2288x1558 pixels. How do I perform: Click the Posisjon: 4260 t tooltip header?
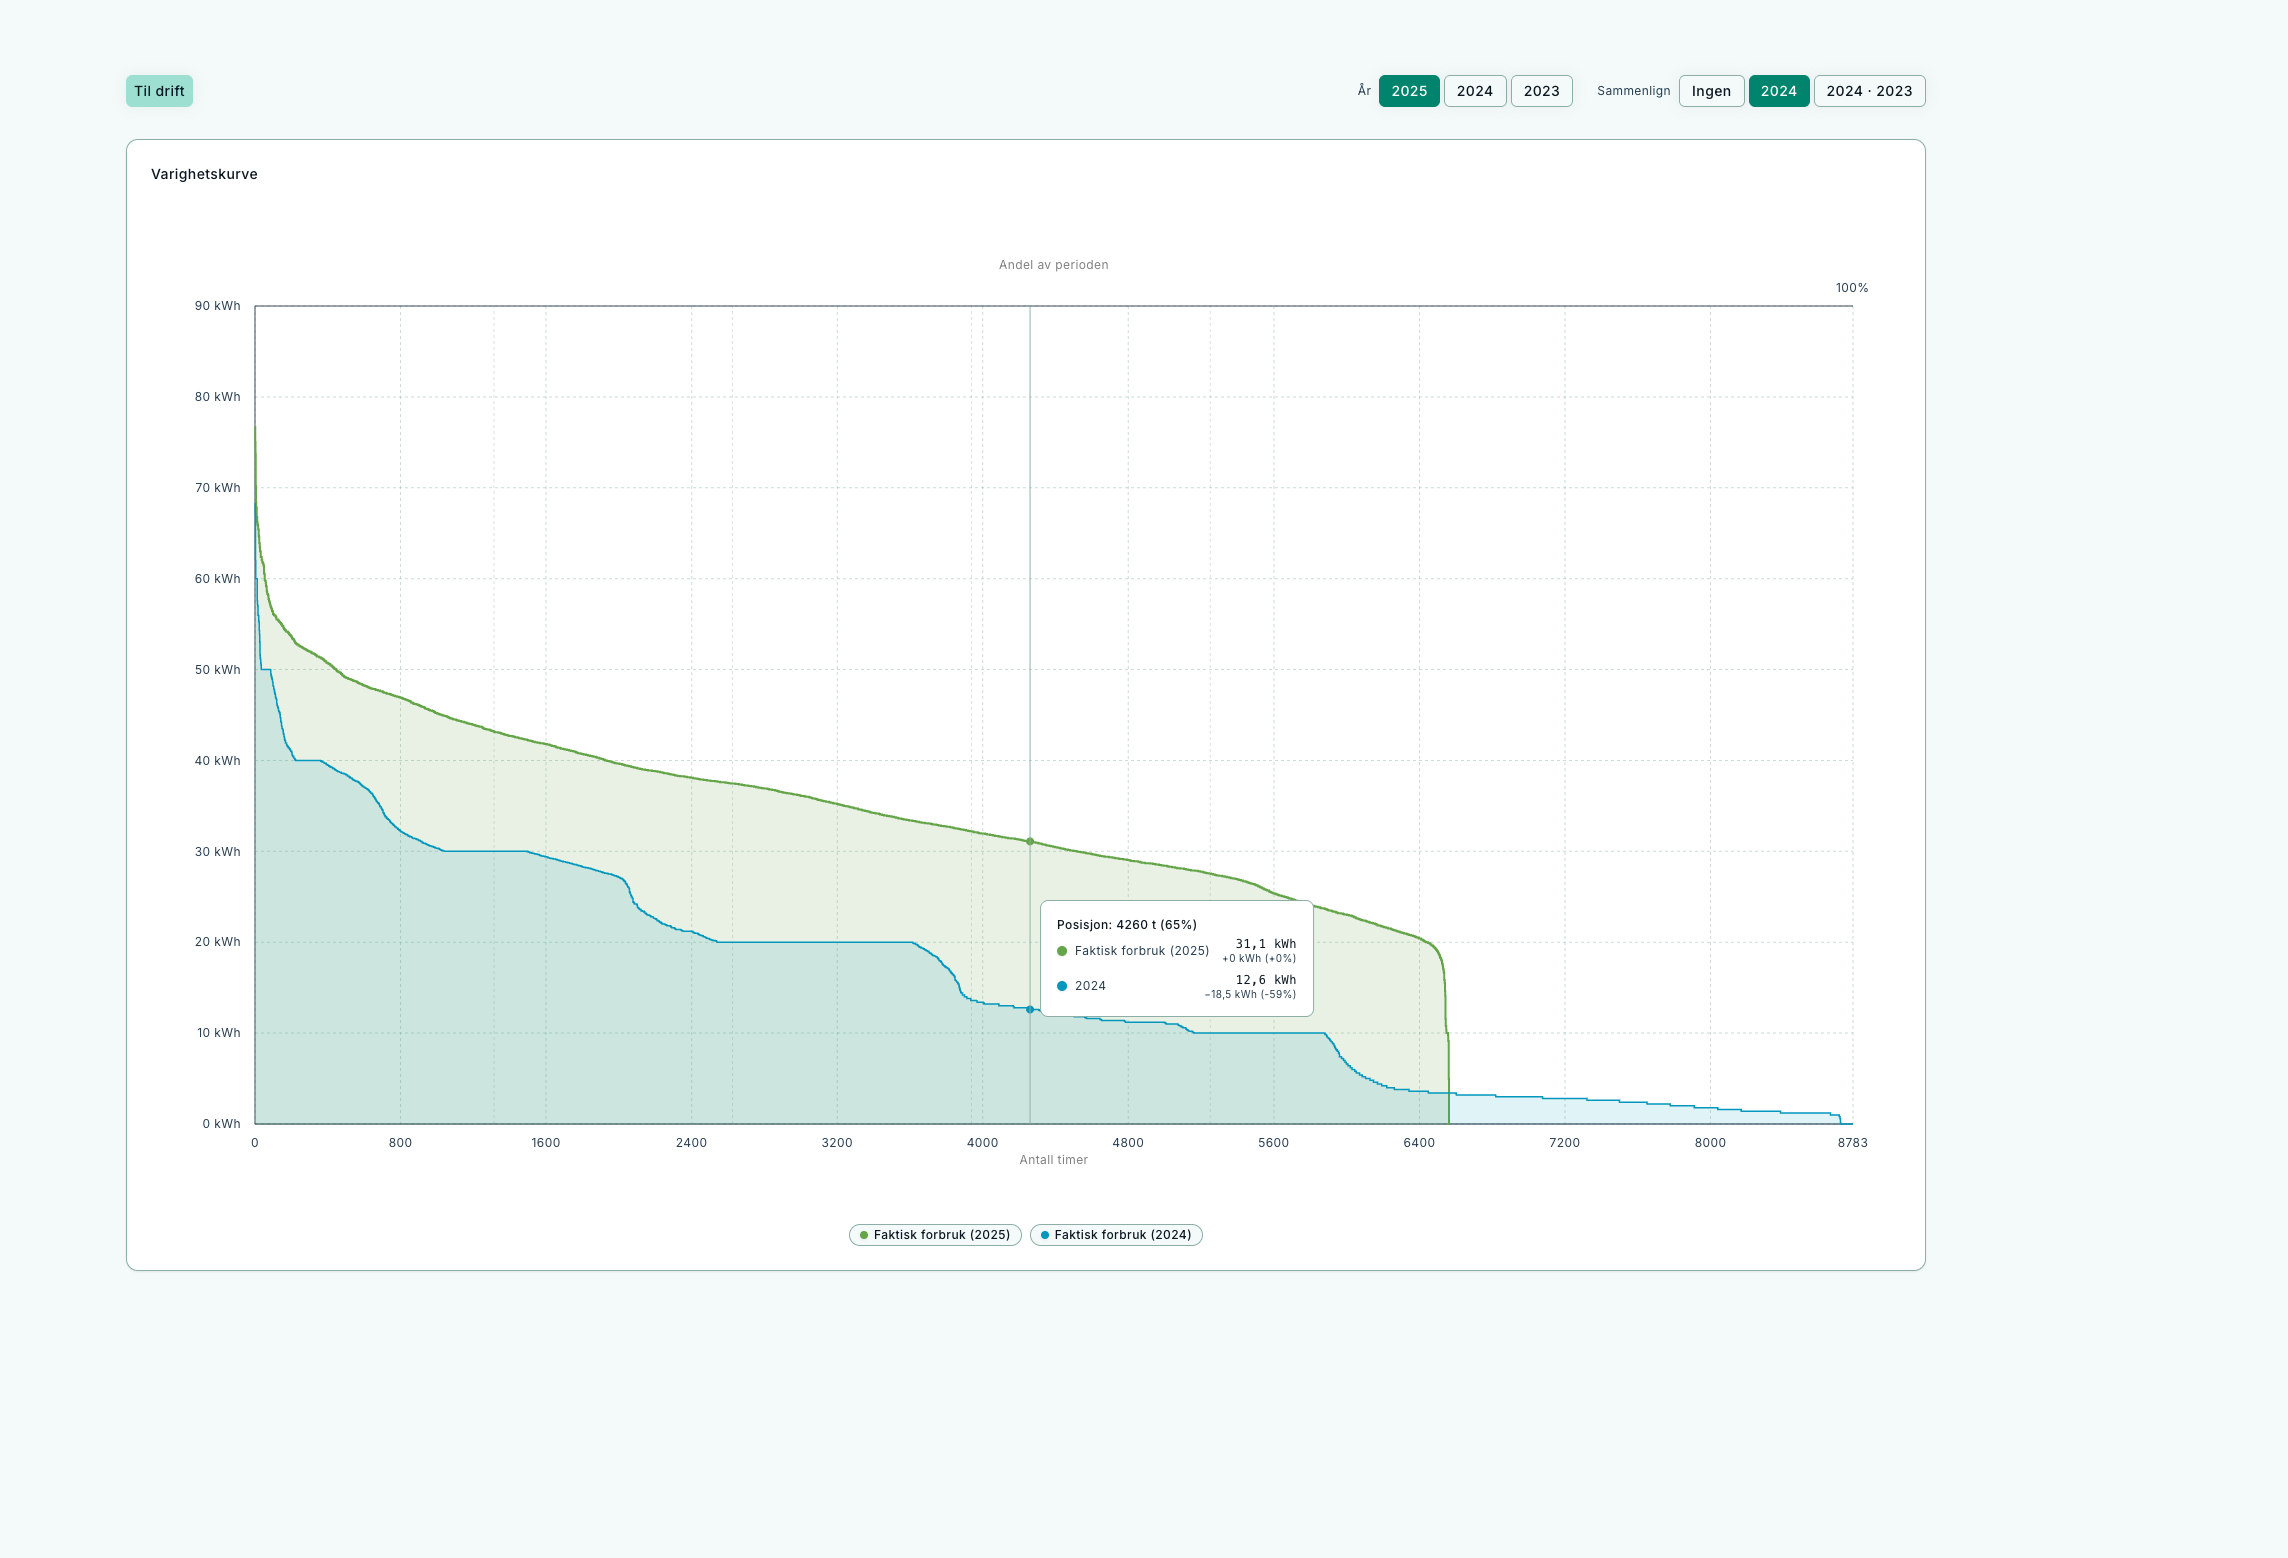point(1126,925)
